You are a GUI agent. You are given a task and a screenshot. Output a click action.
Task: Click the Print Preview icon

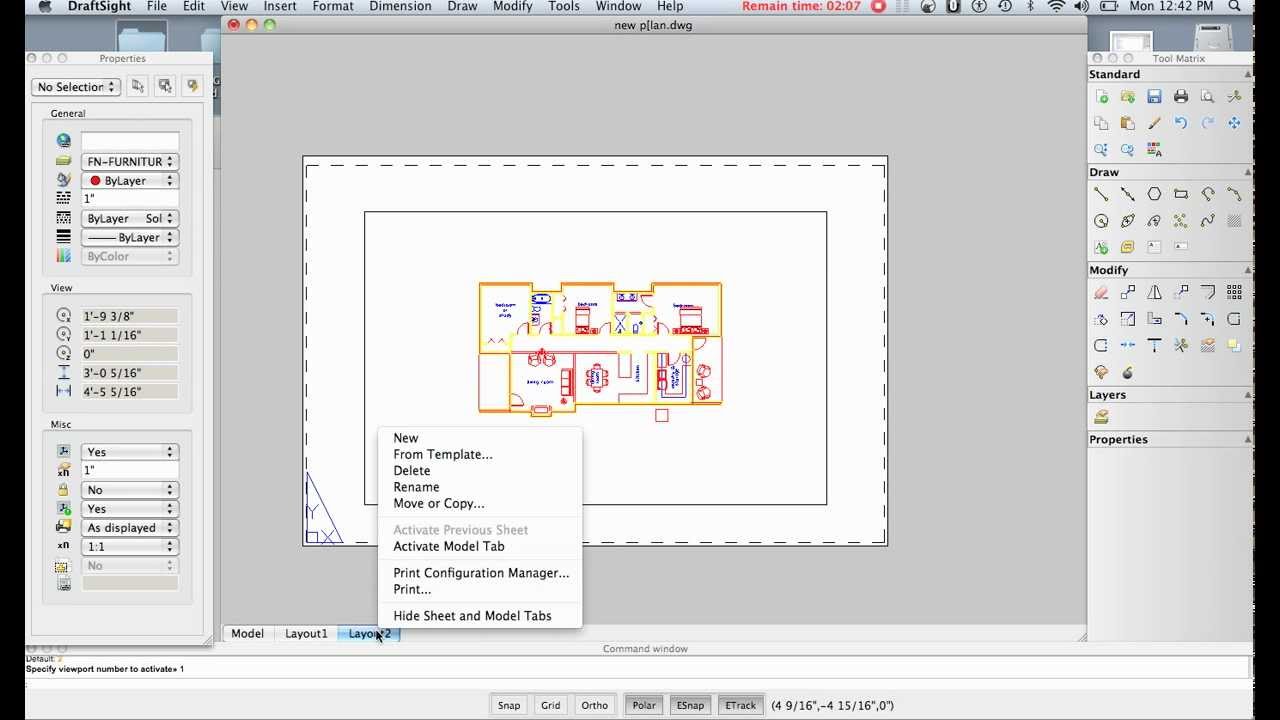[1207, 97]
